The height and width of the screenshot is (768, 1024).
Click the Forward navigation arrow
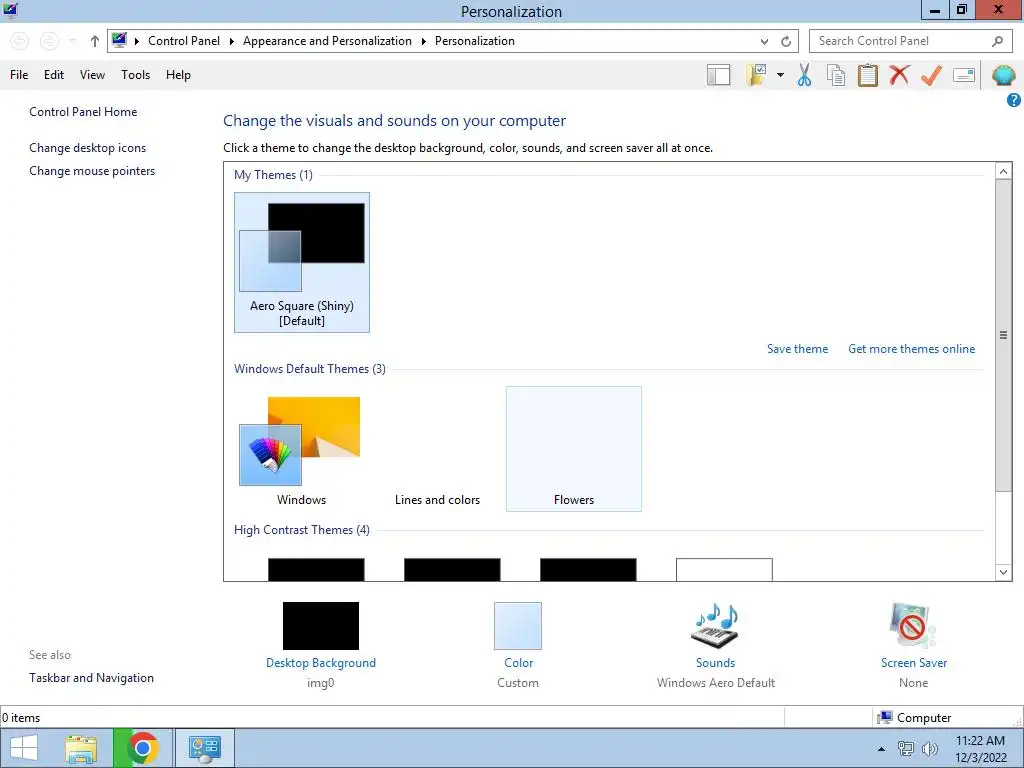pos(49,41)
